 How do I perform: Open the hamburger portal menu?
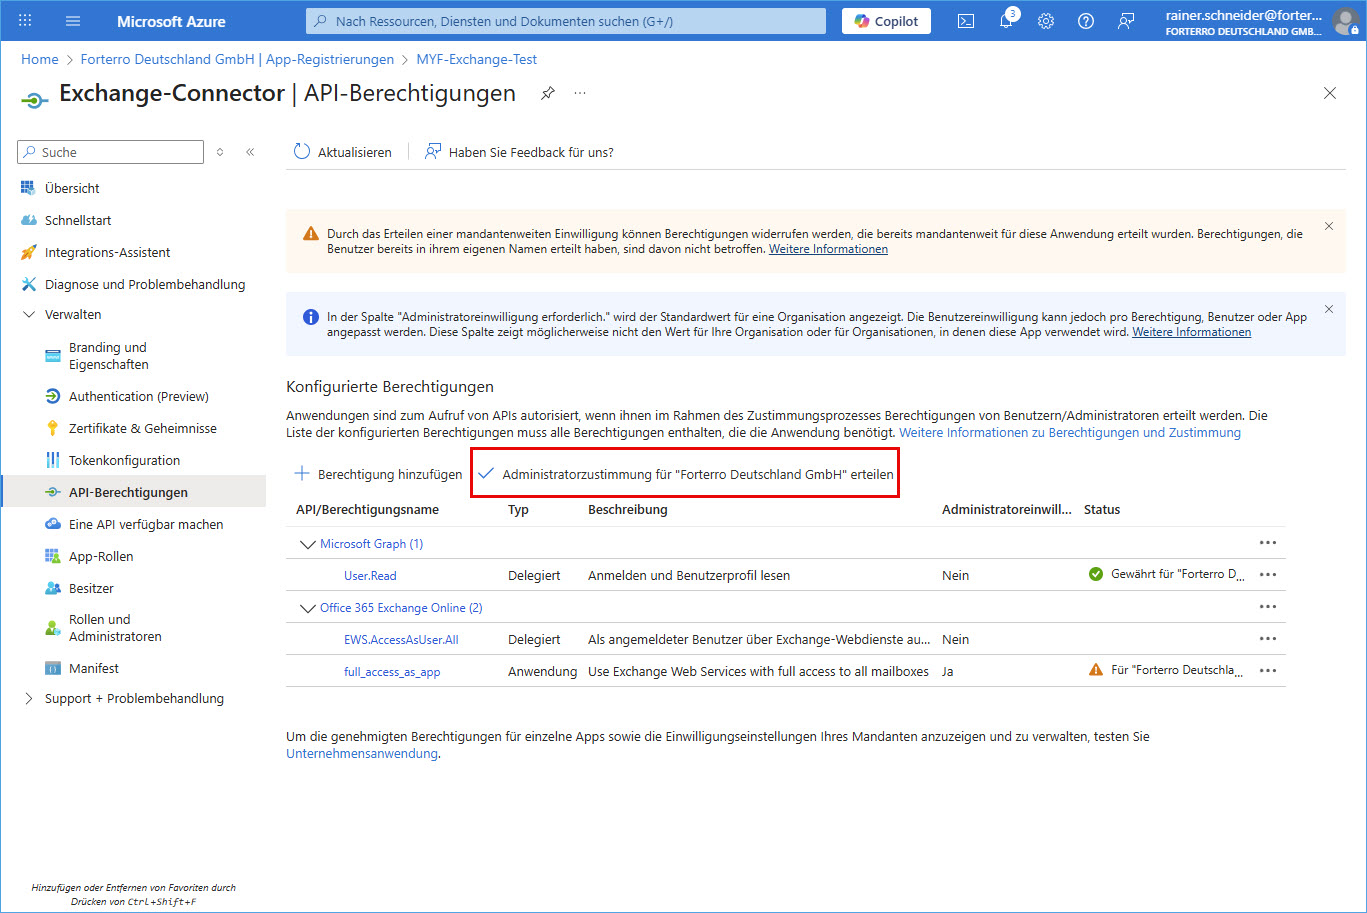[73, 21]
